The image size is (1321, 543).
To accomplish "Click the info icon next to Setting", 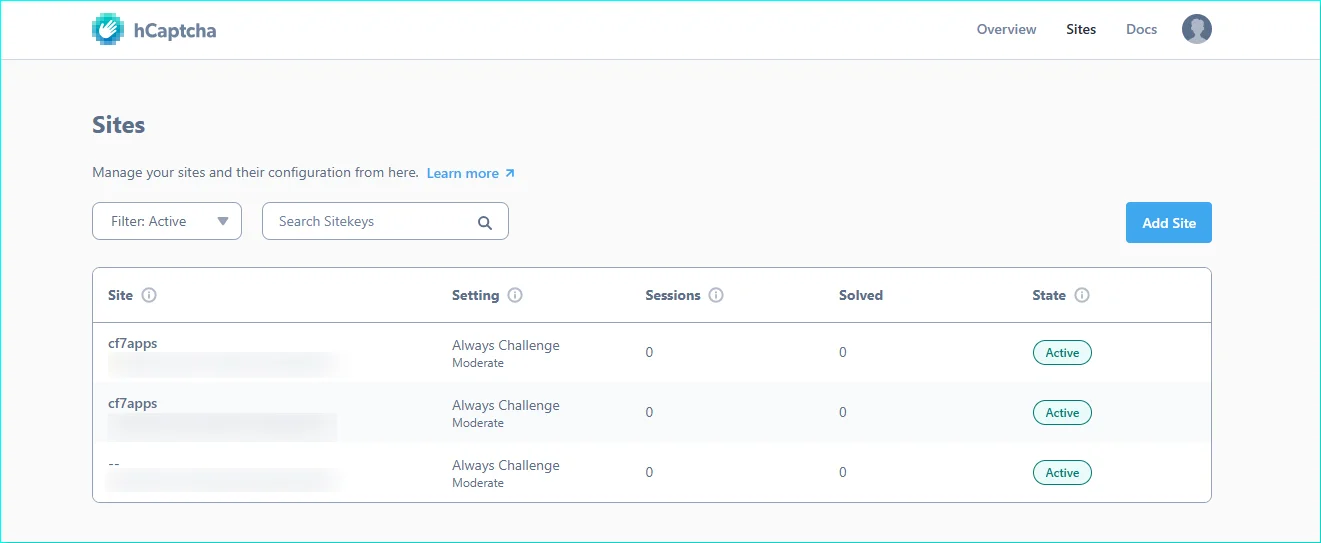I will tap(515, 295).
